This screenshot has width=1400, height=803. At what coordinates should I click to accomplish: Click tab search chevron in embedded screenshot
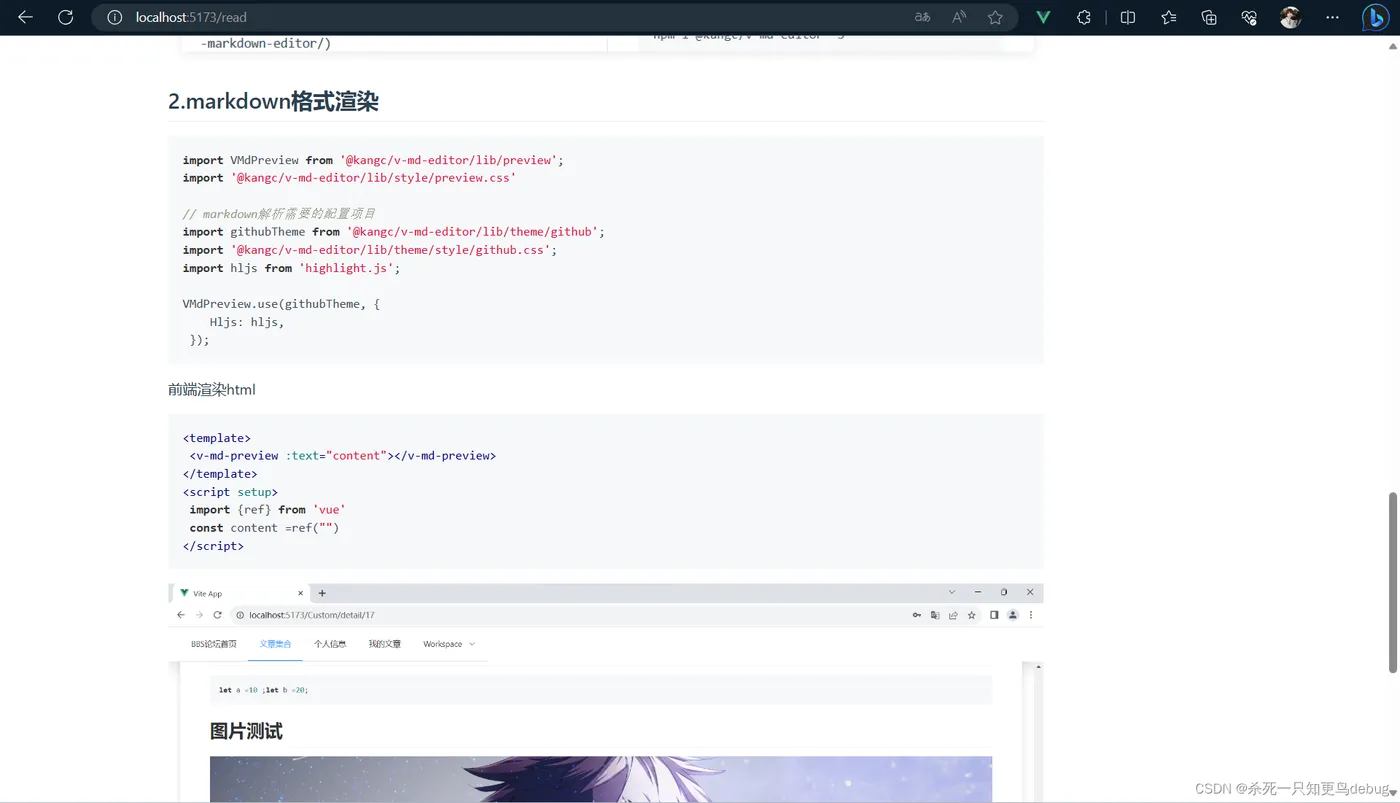pyautogui.click(x=952, y=592)
